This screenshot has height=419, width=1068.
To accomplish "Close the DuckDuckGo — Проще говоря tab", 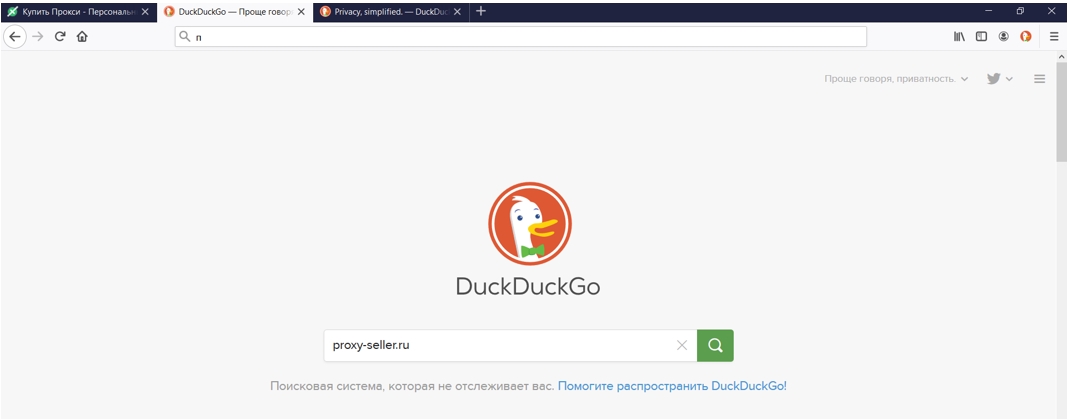I will [301, 12].
